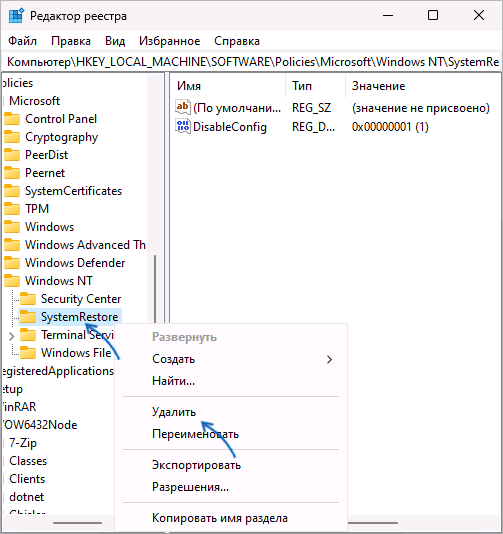Viewport: 503px width, 534px height.
Task: Select the dotnet key
Action: click(27, 497)
